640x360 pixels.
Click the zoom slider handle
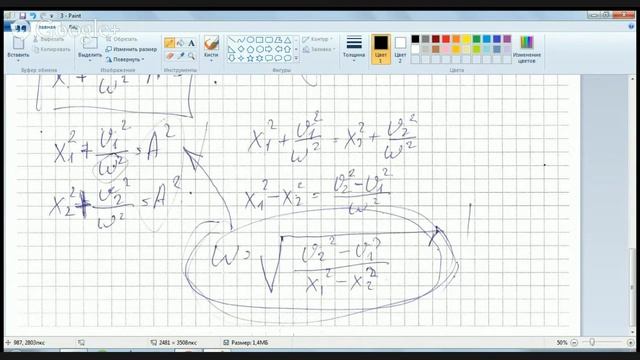pos(592,342)
